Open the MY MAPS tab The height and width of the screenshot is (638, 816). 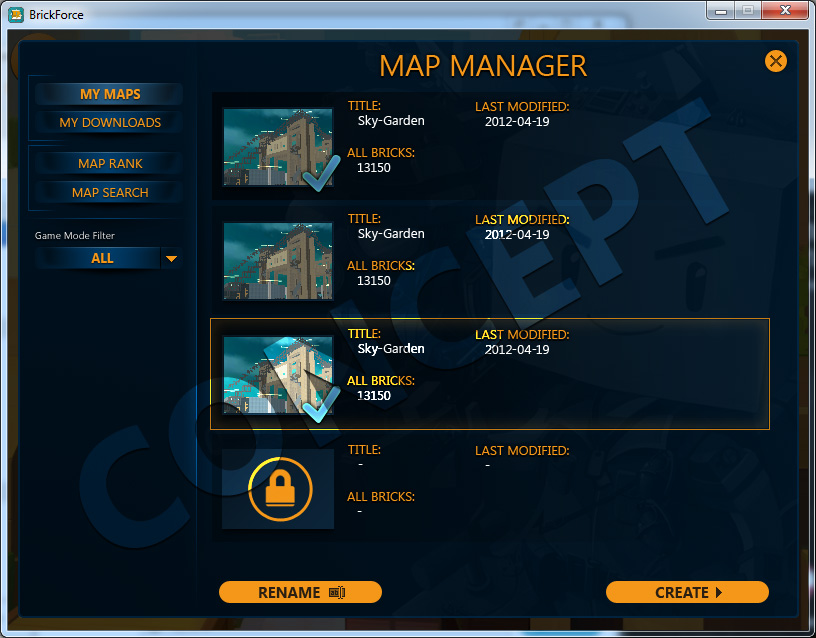109,94
